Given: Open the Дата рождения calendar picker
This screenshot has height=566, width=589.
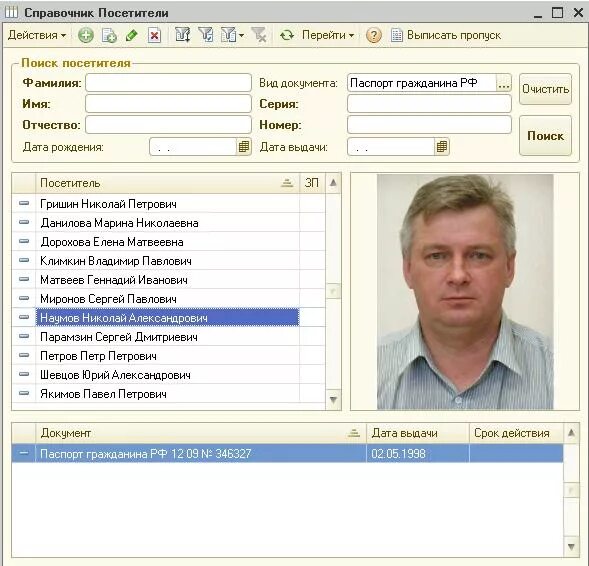Looking at the screenshot, I should pyautogui.click(x=244, y=146).
